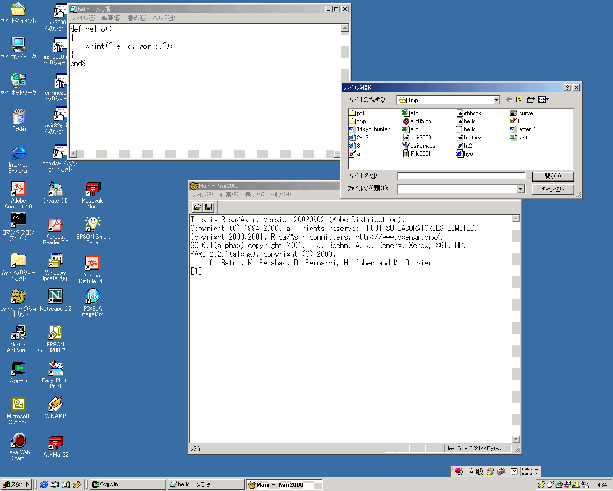The height and width of the screenshot is (491, 613).
Task: Launch Internet Explorer from quick launch bar
Action: (x=43, y=485)
